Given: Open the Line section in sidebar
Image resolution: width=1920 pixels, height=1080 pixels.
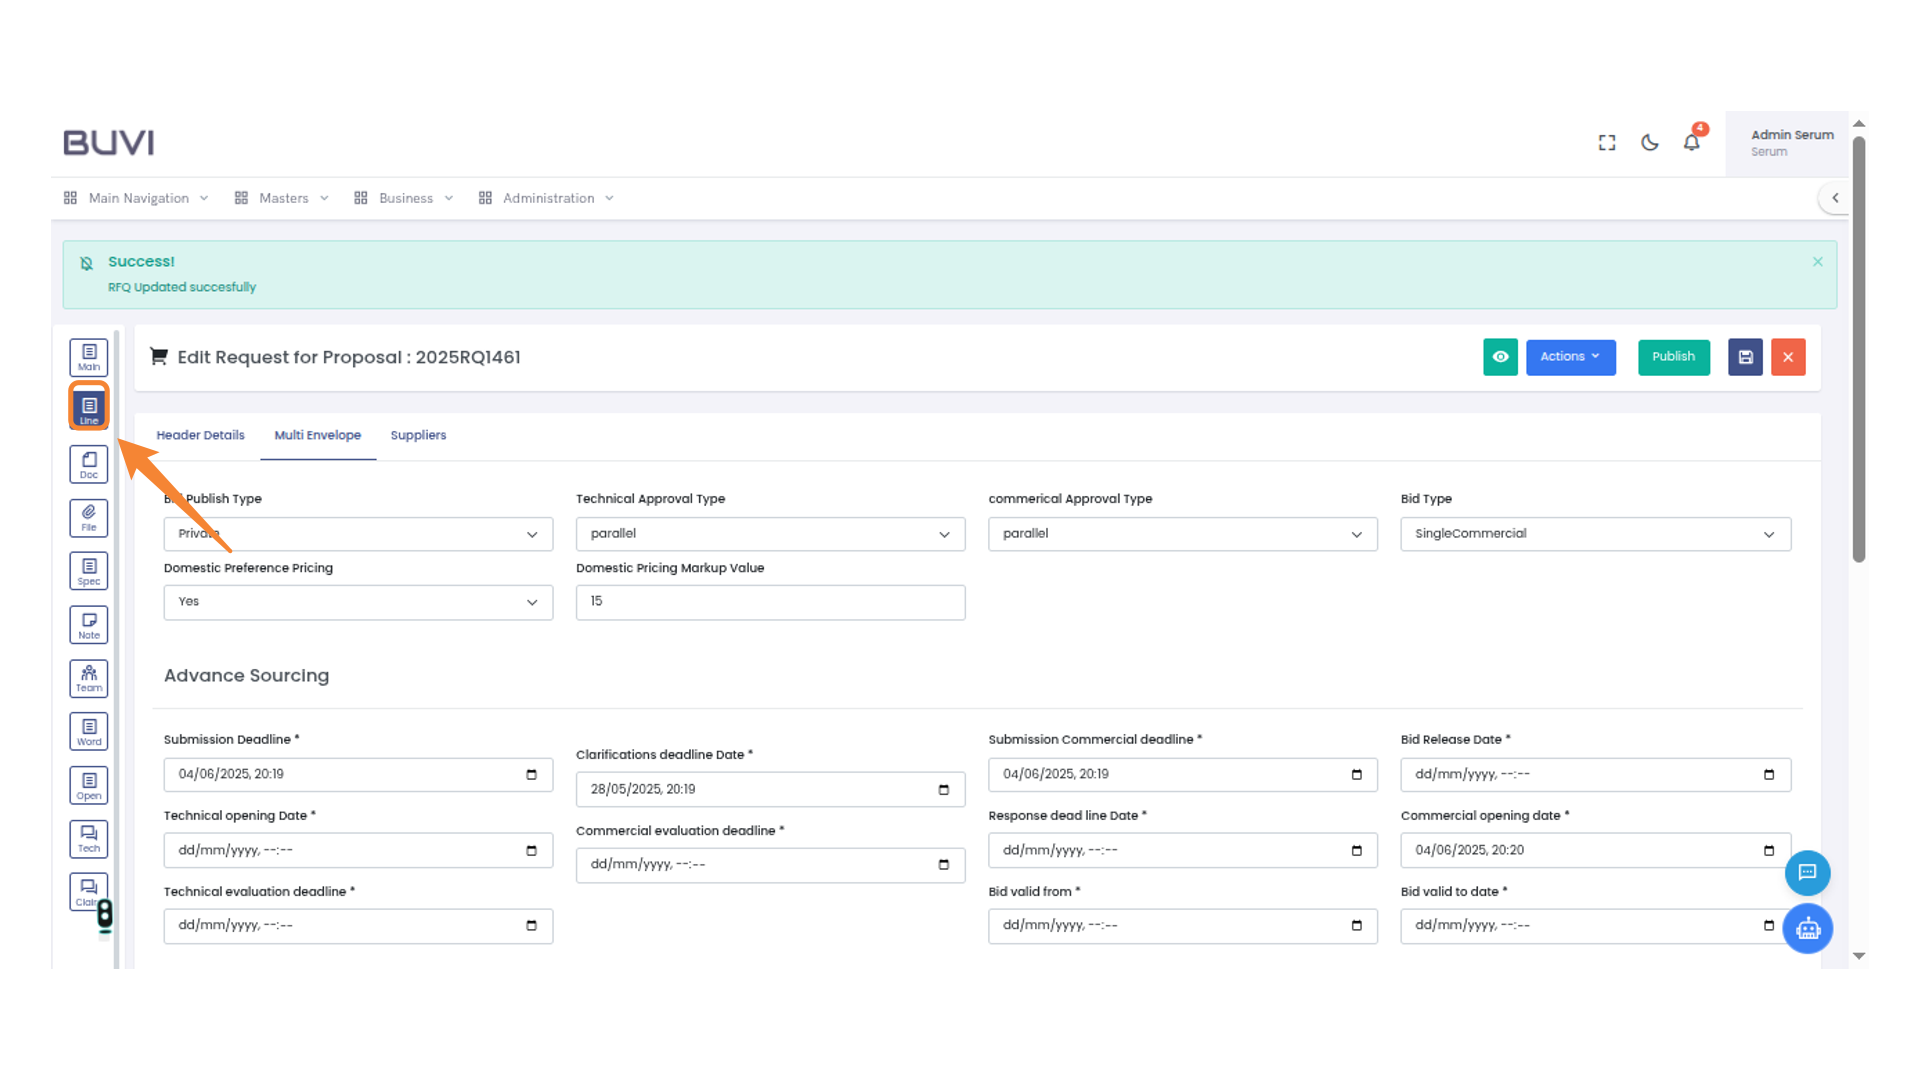Looking at the screenshot, I should click(89, 408).
